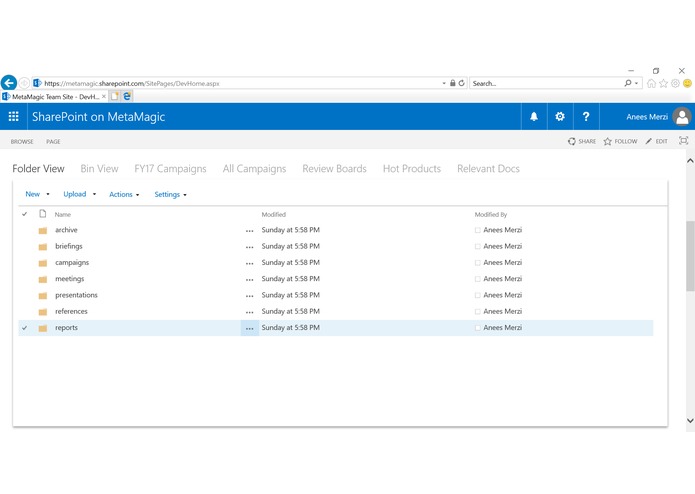
Task: Click the vertical scrollbar thumb
Action: (x=690, y=256)
